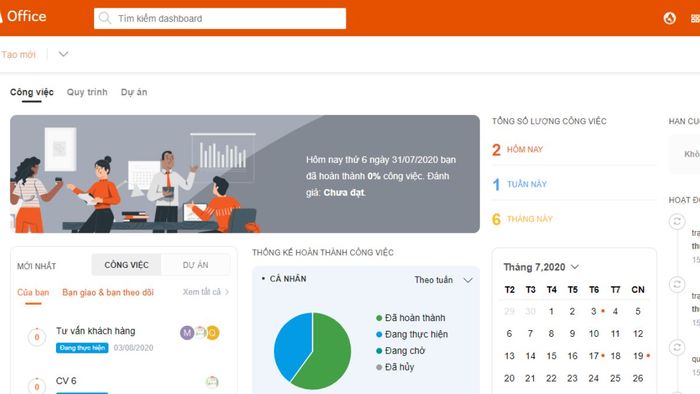
Task: Click the CÁ NHÂN chart heading
Action: click(x=288, y=279)
